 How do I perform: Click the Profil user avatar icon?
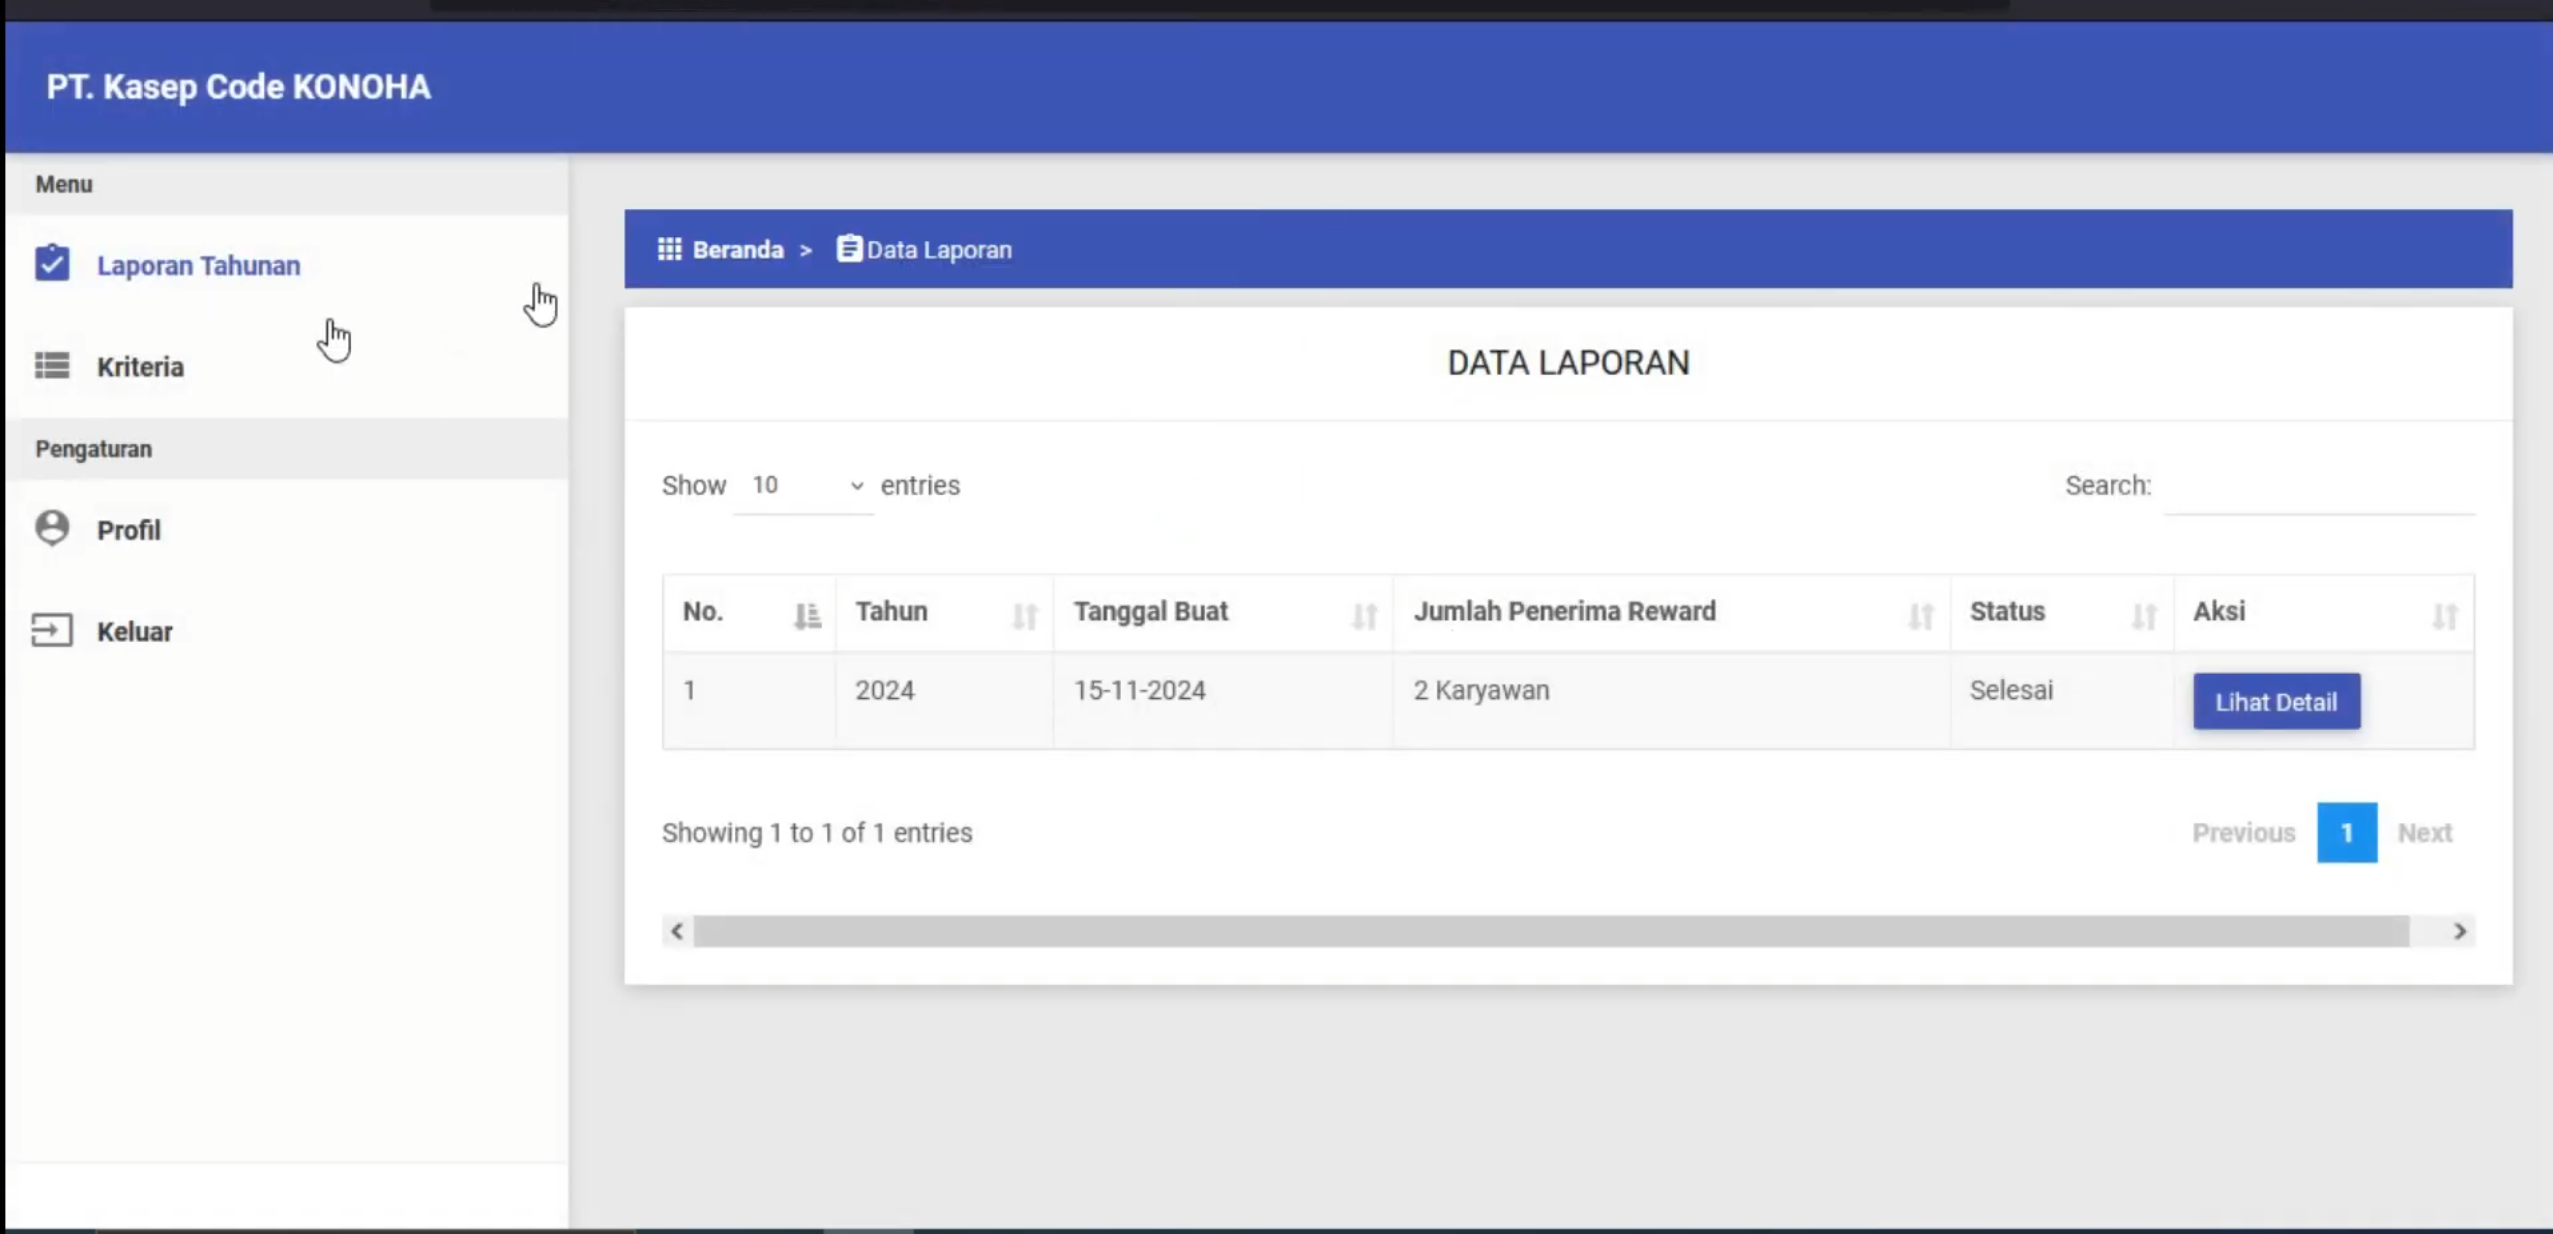click(52, 527)
